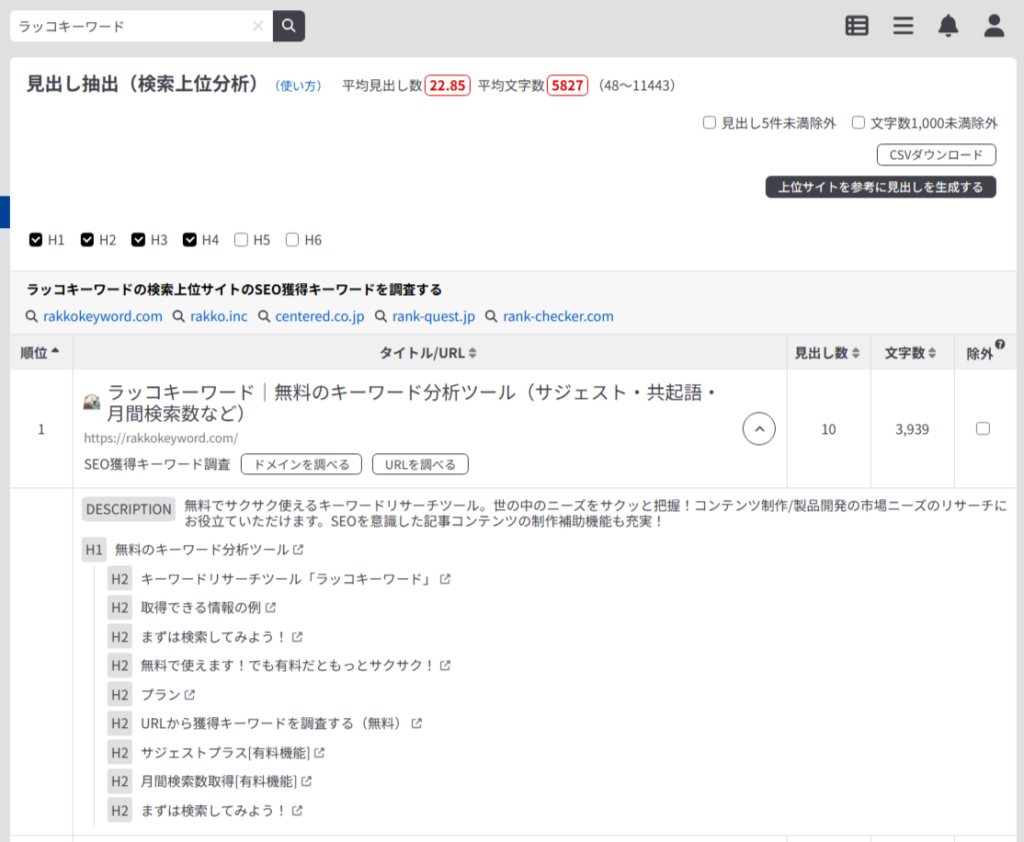Image resolution: width=1024 pixels, height=842 pixels.
Task: Sort by 順位 column header
Action: [40, 353]
